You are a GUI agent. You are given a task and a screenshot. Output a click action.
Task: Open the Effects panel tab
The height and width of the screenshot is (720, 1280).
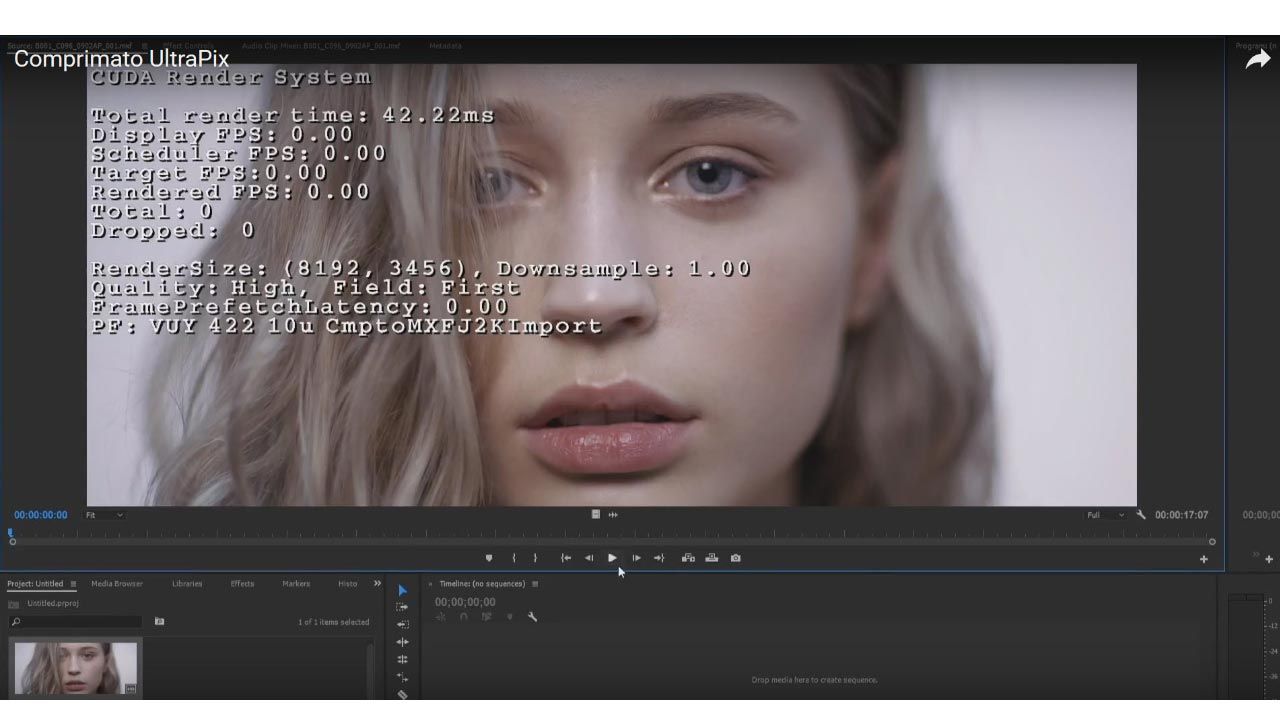click(x=242, y=584)
